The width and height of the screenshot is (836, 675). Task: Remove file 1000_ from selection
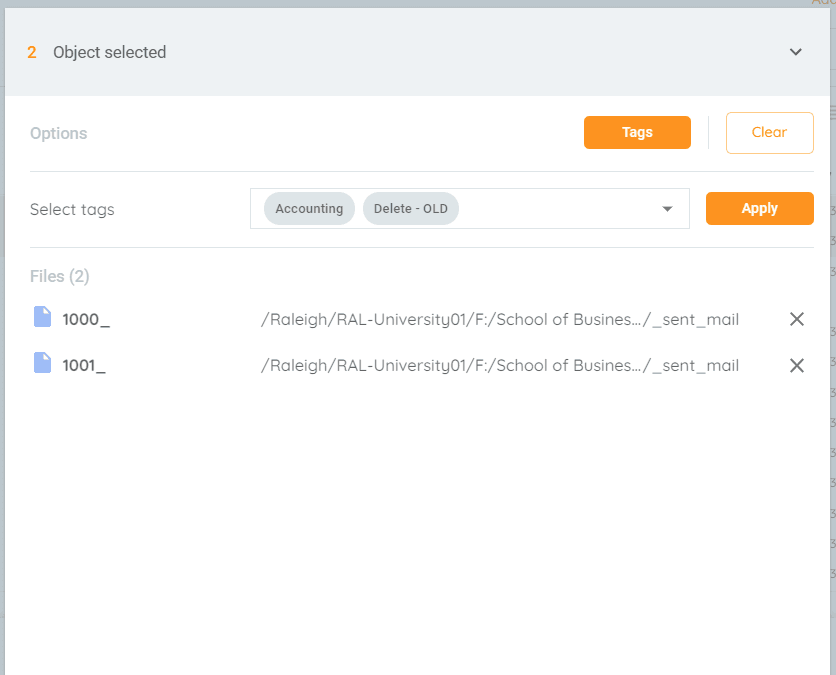(x=797, y=319)
